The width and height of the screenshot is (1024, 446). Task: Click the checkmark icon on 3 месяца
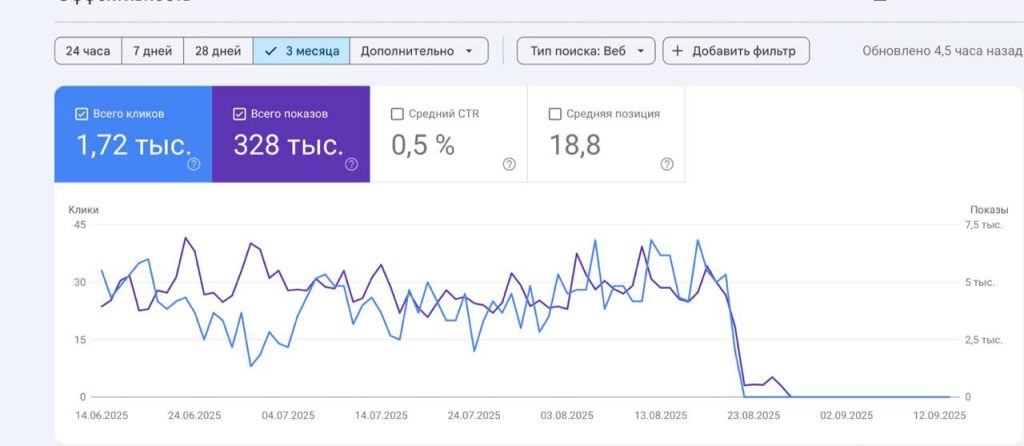(x=272, y=51)
